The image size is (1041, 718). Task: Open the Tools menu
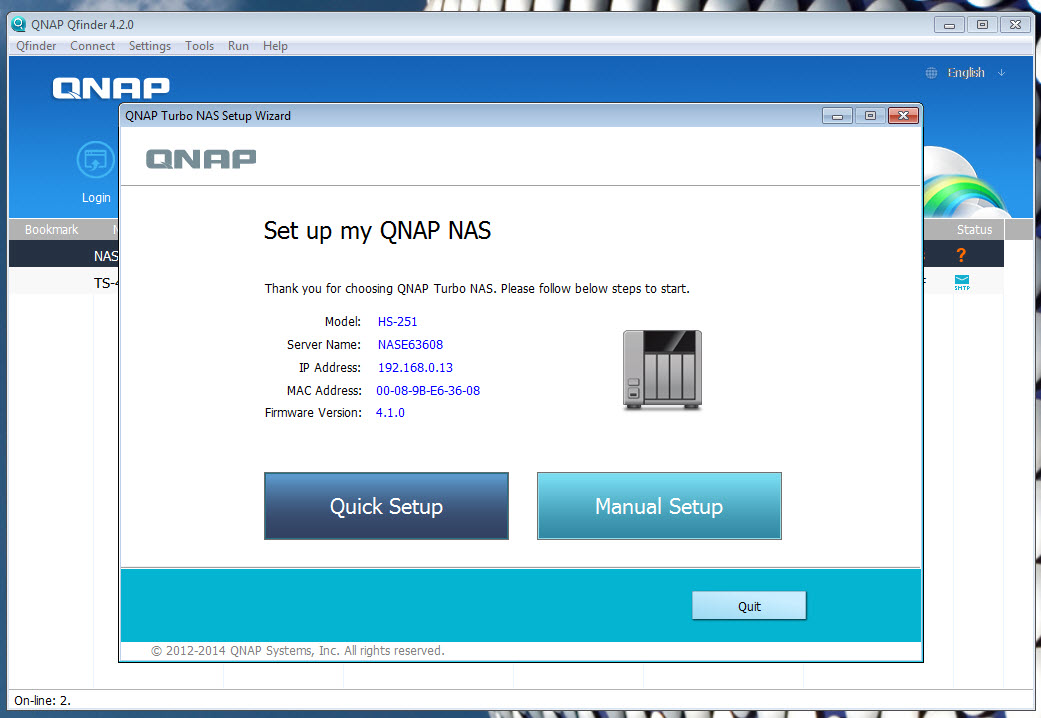coord(199,46)
